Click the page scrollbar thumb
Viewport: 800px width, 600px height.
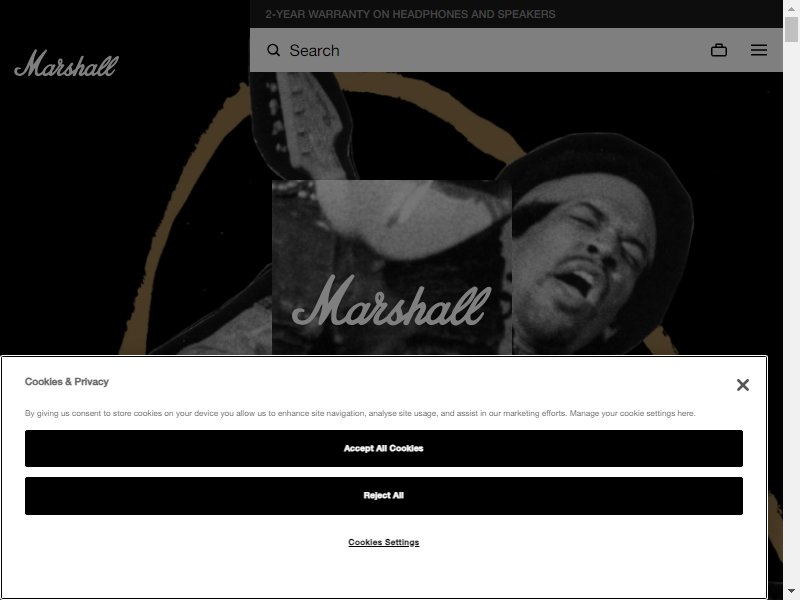click(x=791, y=29)
